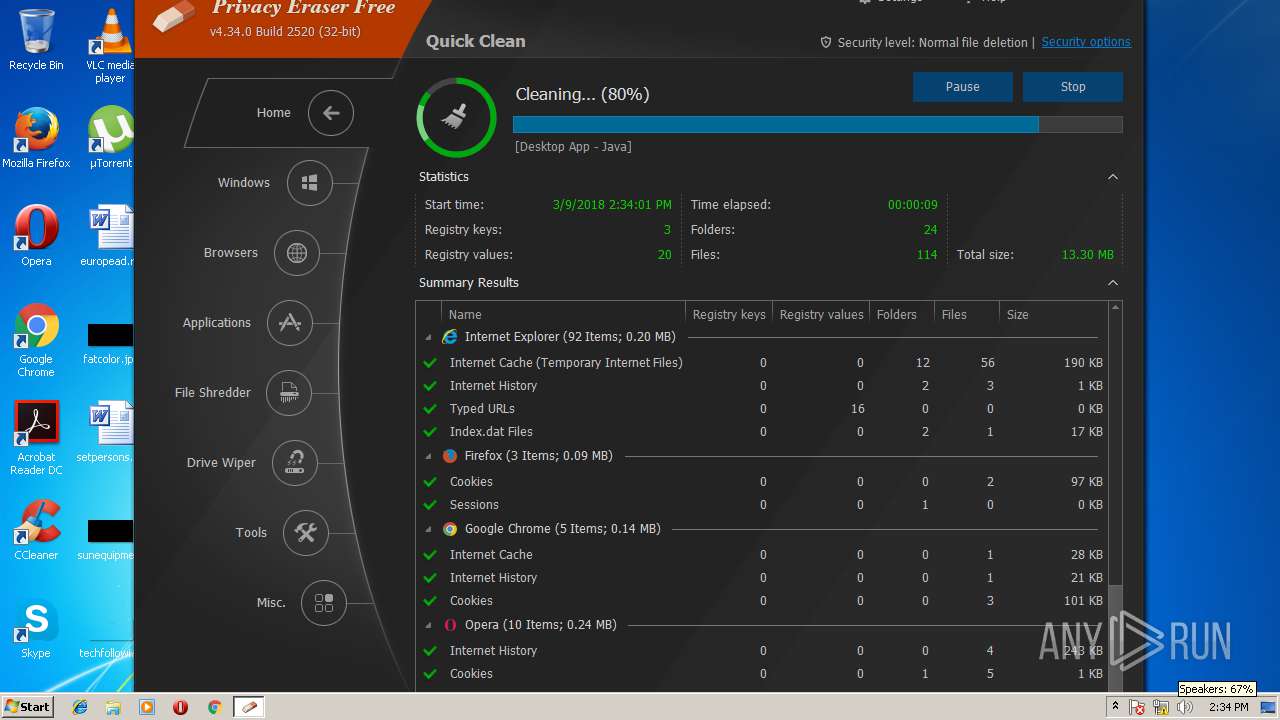Open the Browsers globe icon
The height and width of the screenshot is (720, 1280).
tap(297, 253)
